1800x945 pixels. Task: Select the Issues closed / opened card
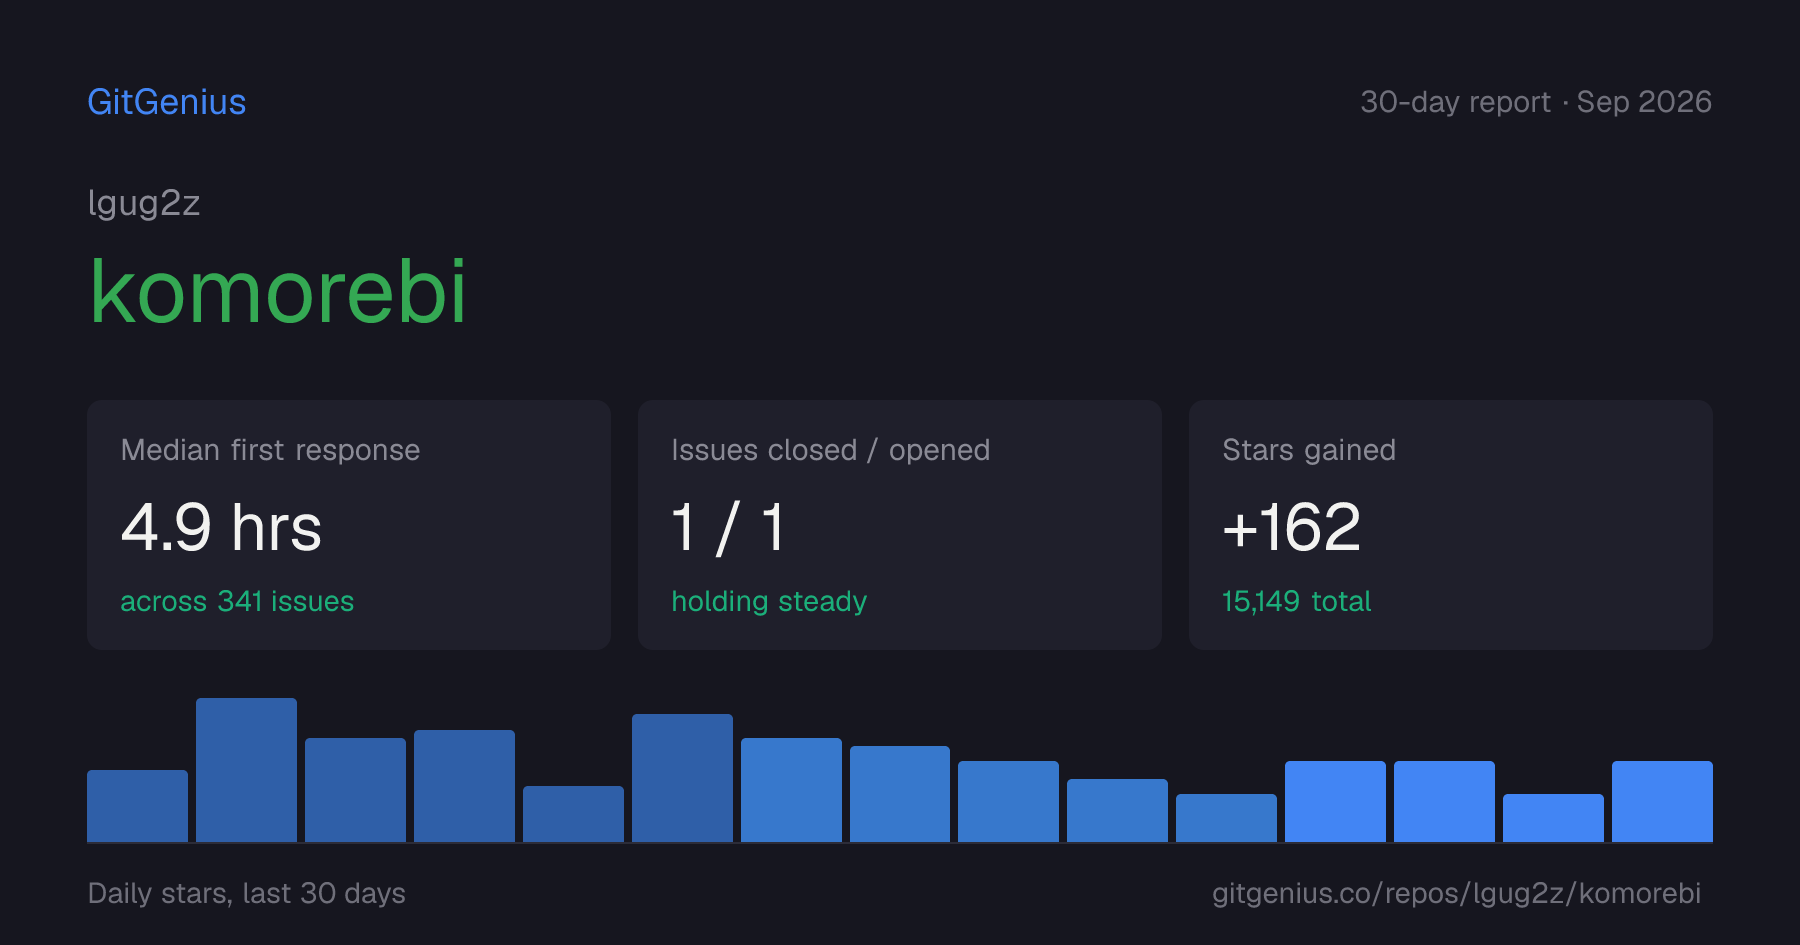pos(900,525)
